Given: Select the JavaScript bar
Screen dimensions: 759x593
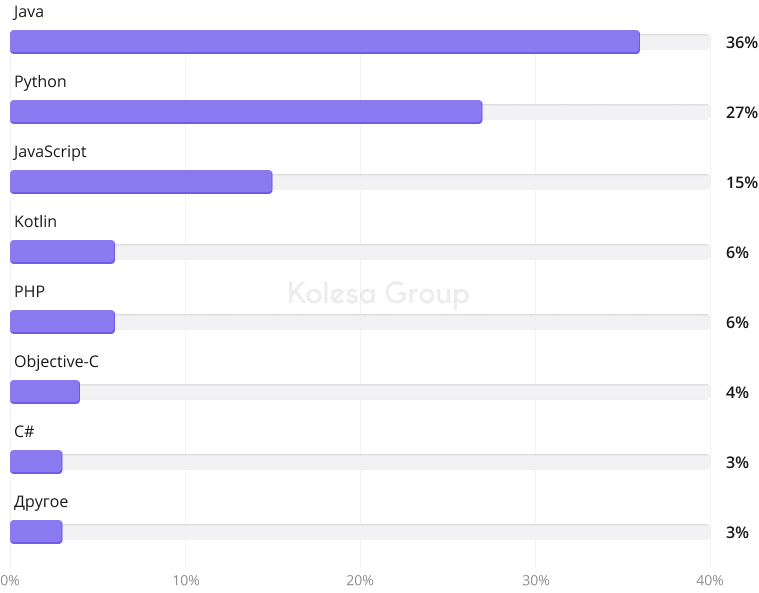Looking at the screenshot, I should coord(141,182).
